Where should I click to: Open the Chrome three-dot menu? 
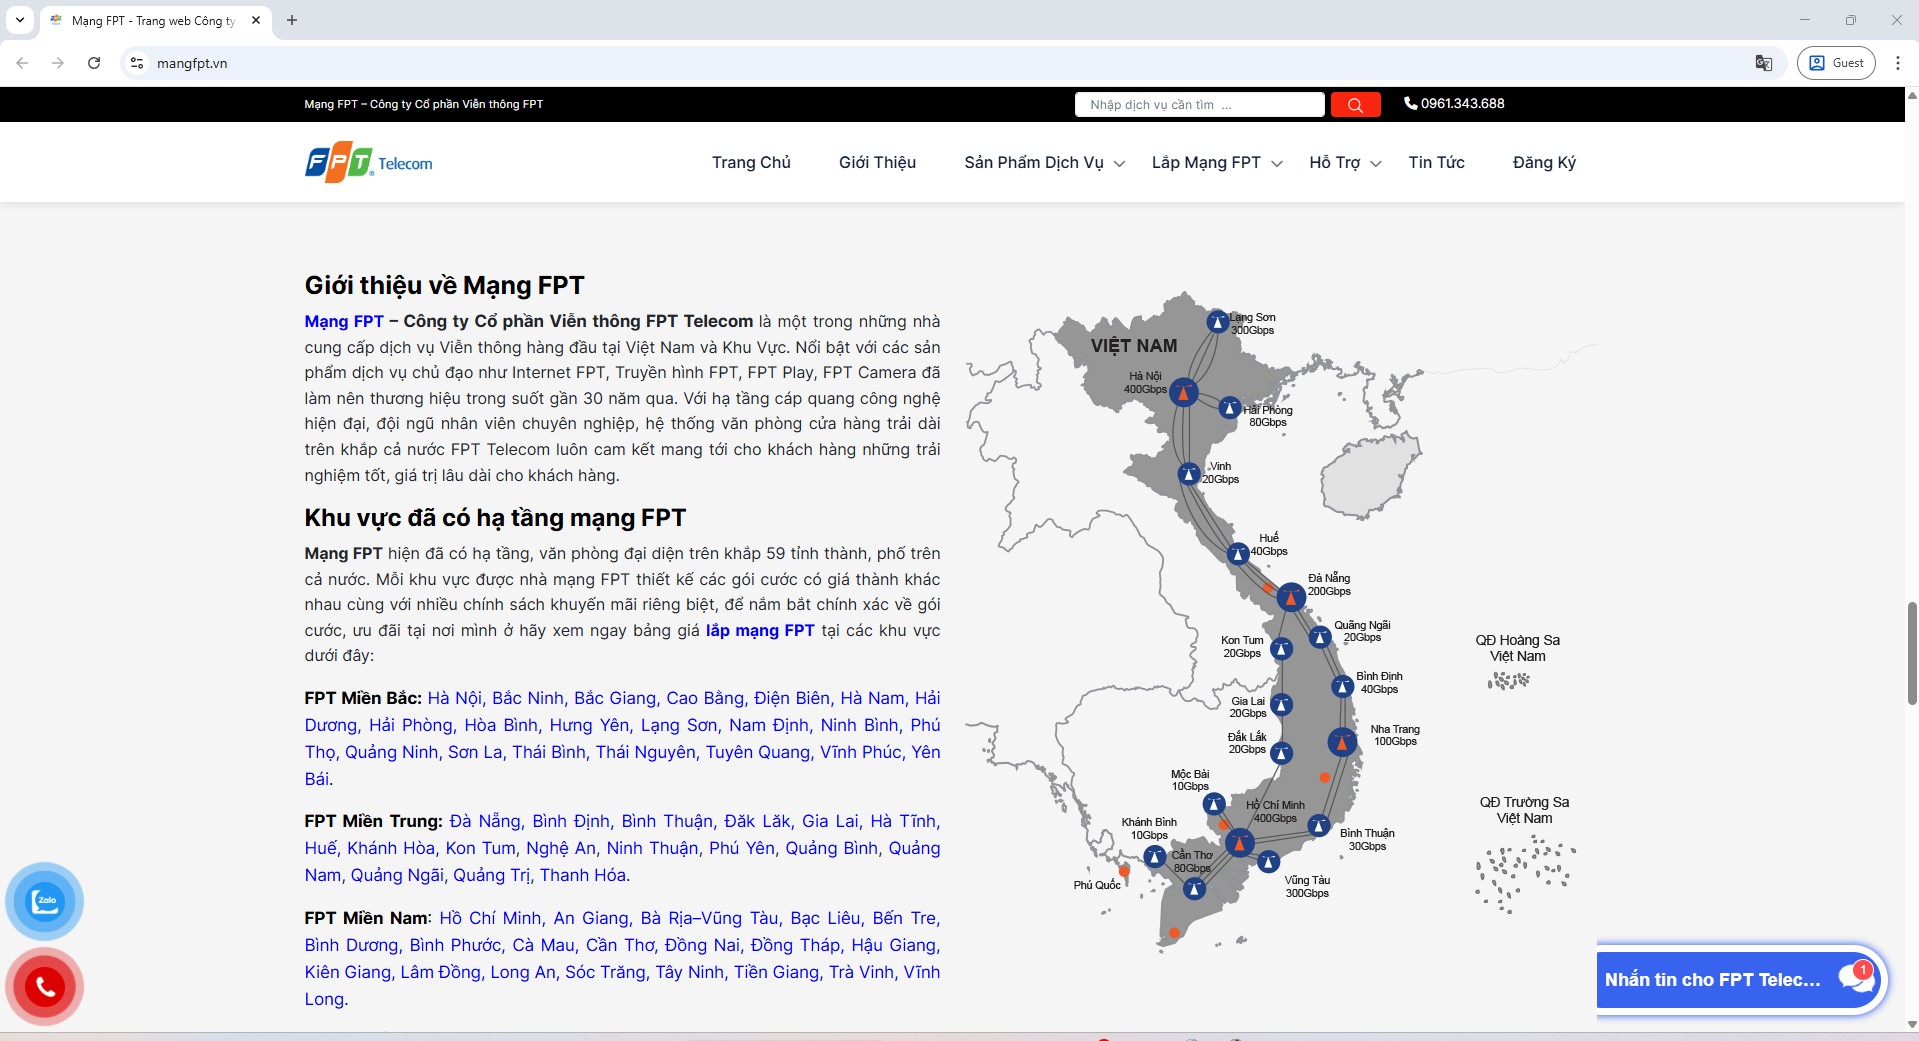[x=1897, y=63]
